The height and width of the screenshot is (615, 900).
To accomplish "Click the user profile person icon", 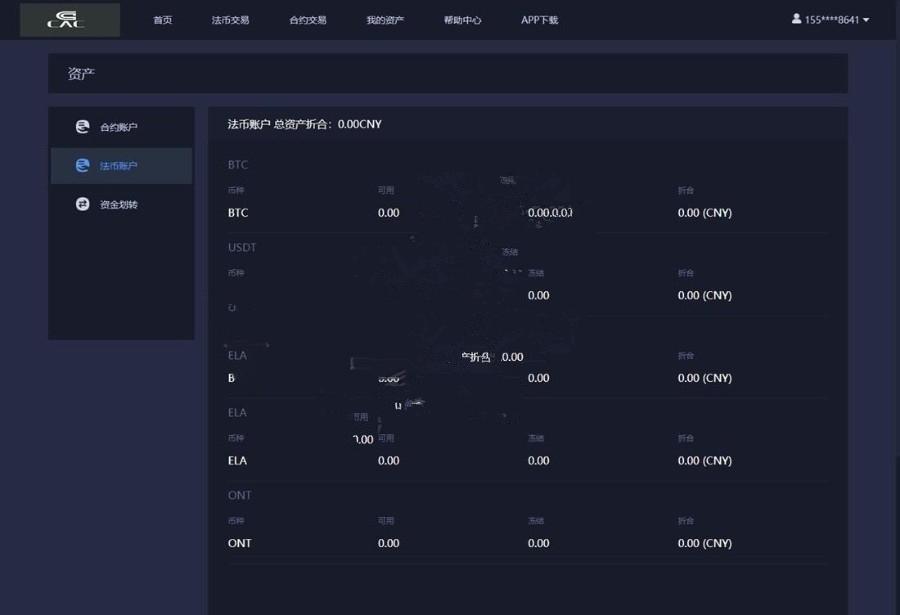I will tap(796, 19).
